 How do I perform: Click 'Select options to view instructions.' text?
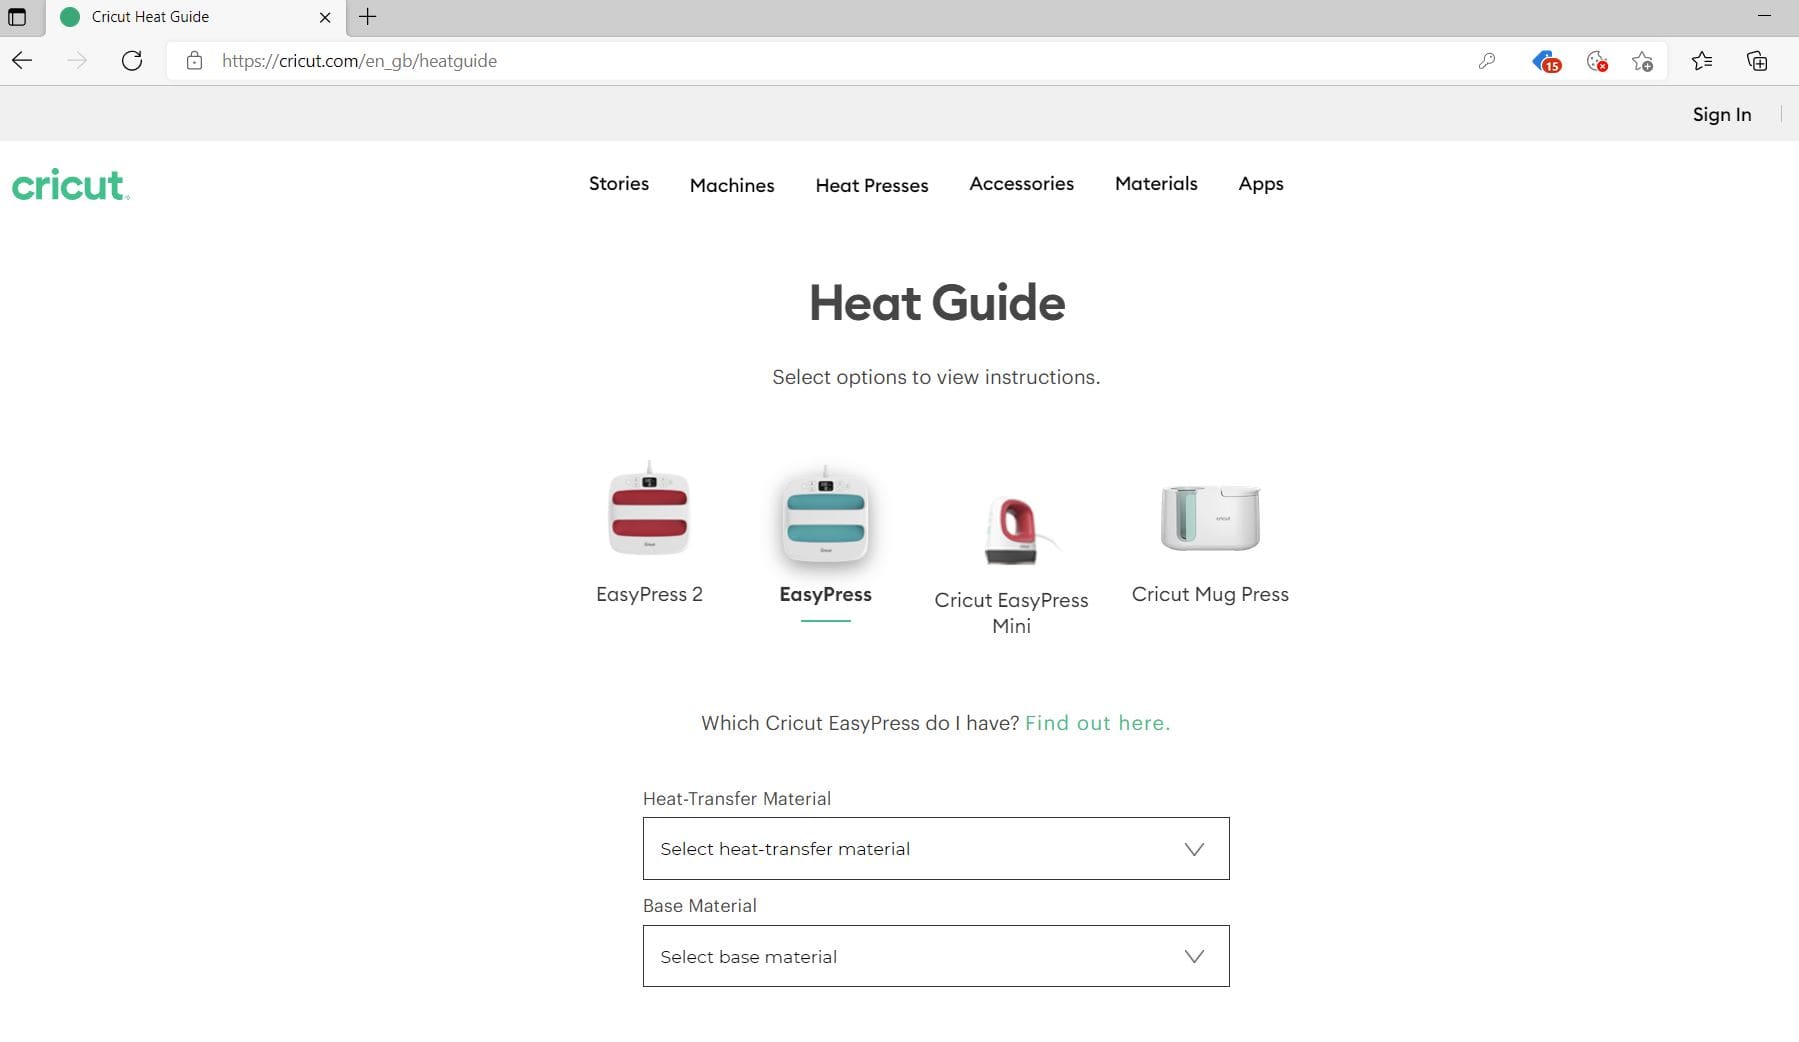(x=936, y=377)
